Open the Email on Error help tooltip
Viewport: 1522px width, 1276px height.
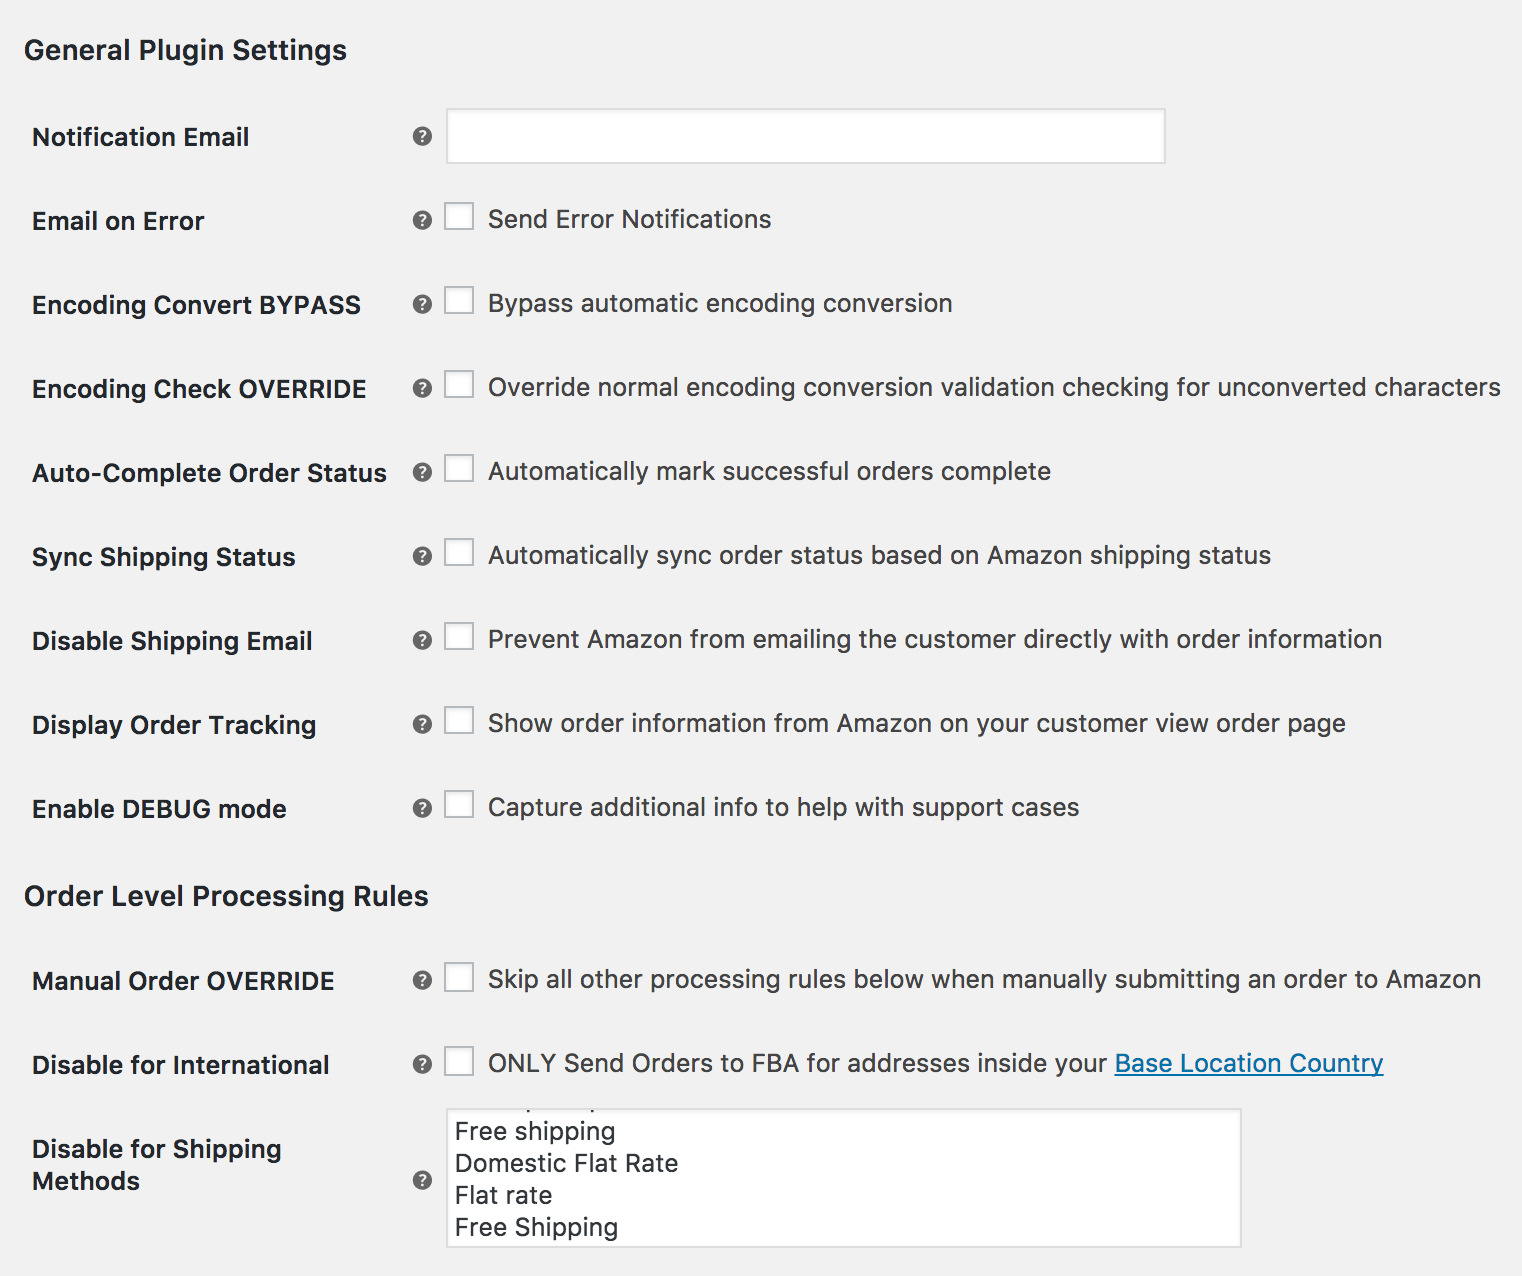point(421,220)
